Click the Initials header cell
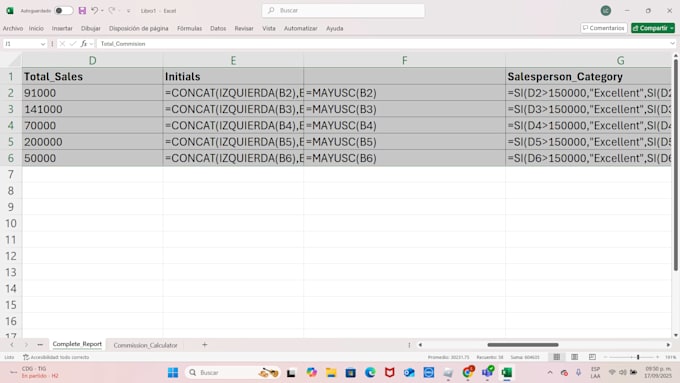The width and height of the screenshot is (680, 383). tap(233, 76)
